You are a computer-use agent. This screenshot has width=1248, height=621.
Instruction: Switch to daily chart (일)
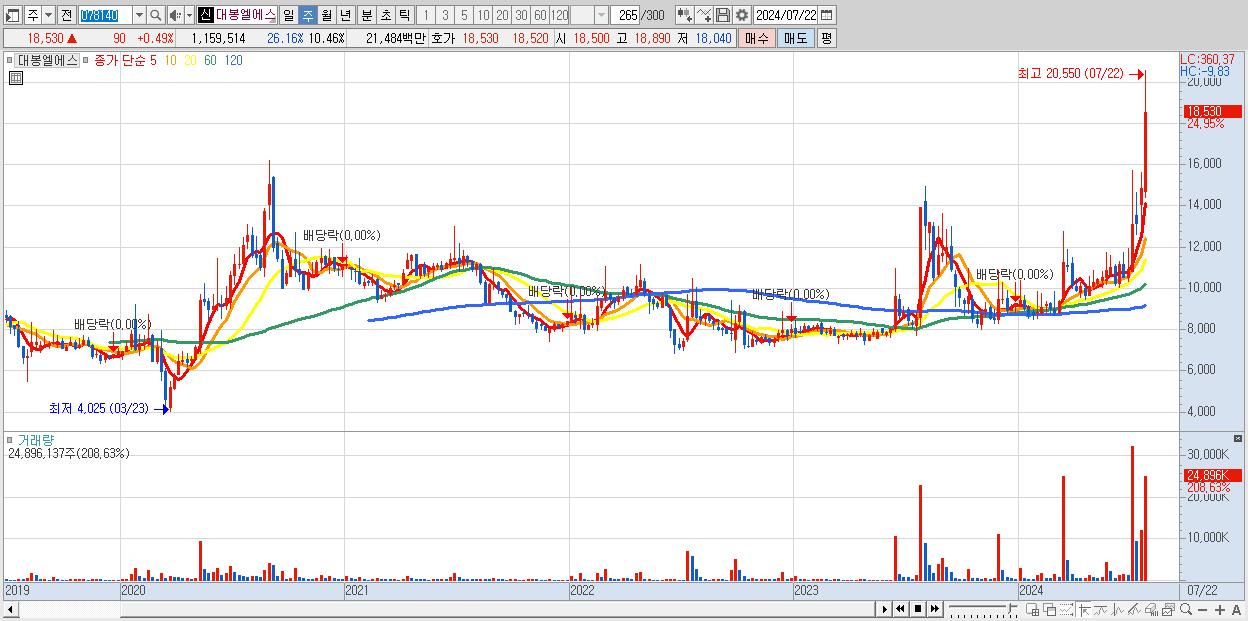coord(288,15)
